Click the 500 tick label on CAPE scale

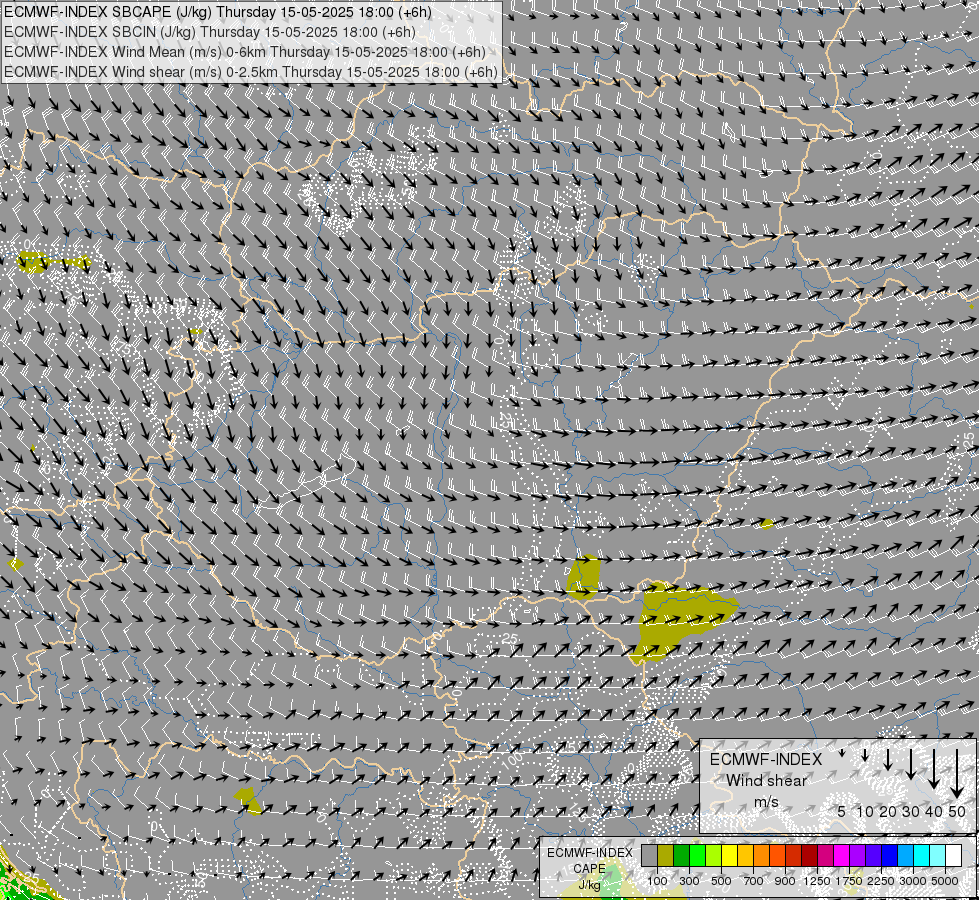(721, 881)
